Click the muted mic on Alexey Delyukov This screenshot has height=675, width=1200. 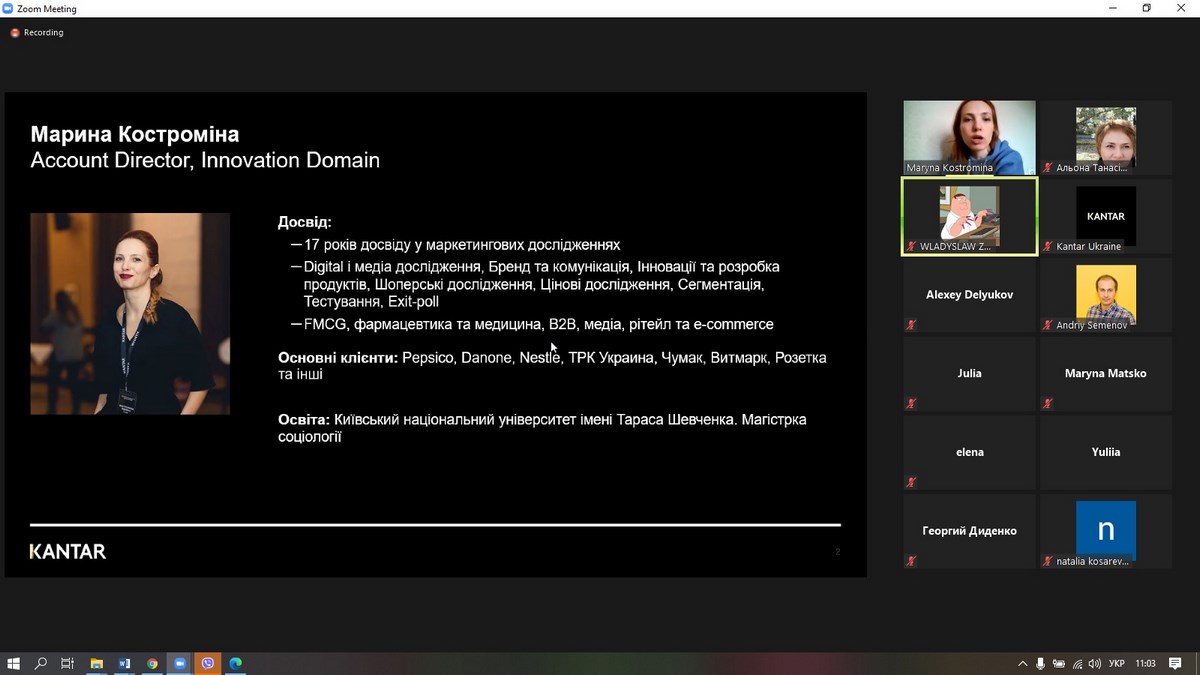coord(911,325)
